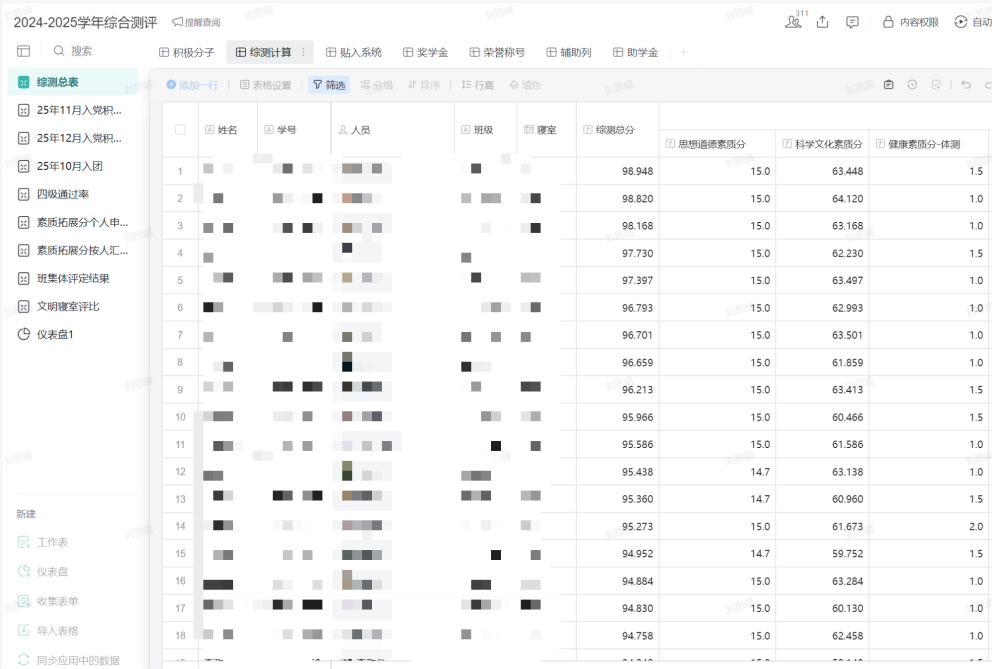Click the collaborators icon showing 311

coord(793,21)
